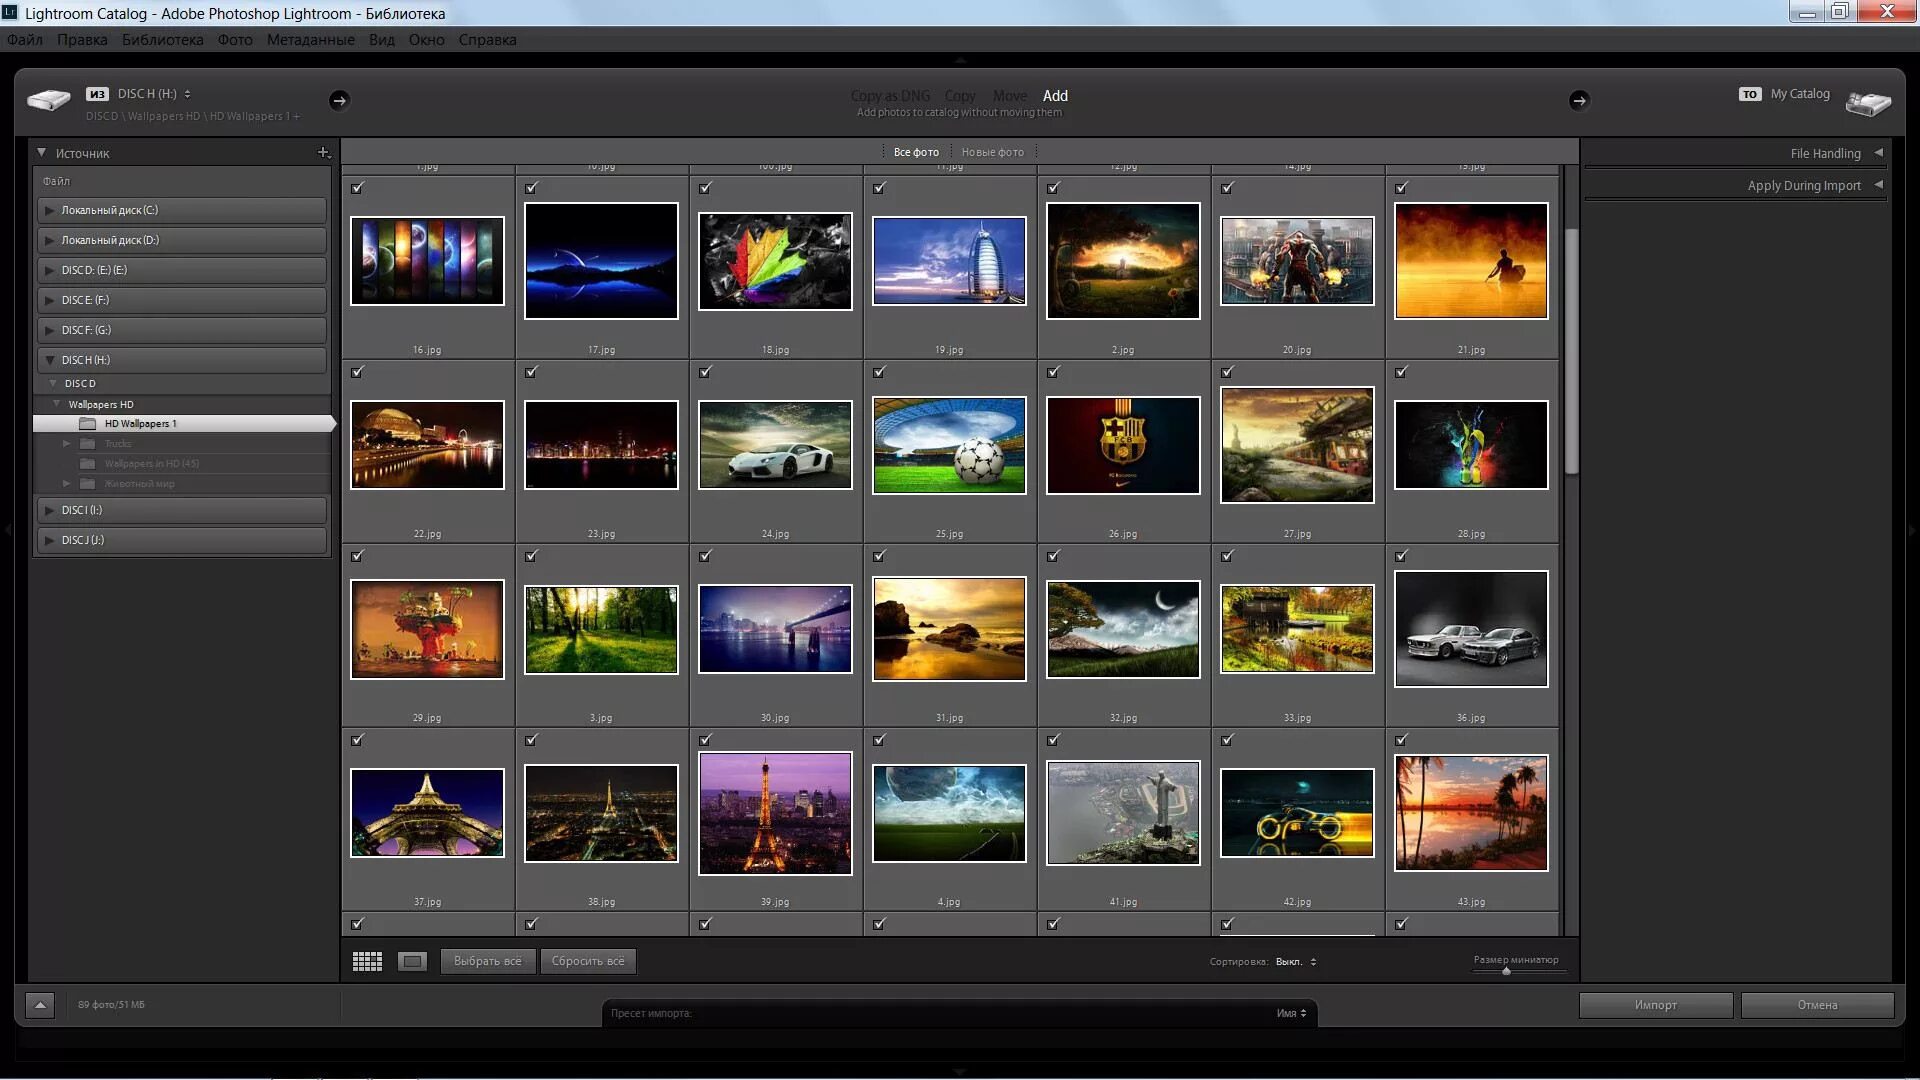Expand Локальный диск (C:) in sources

(49, 210)
